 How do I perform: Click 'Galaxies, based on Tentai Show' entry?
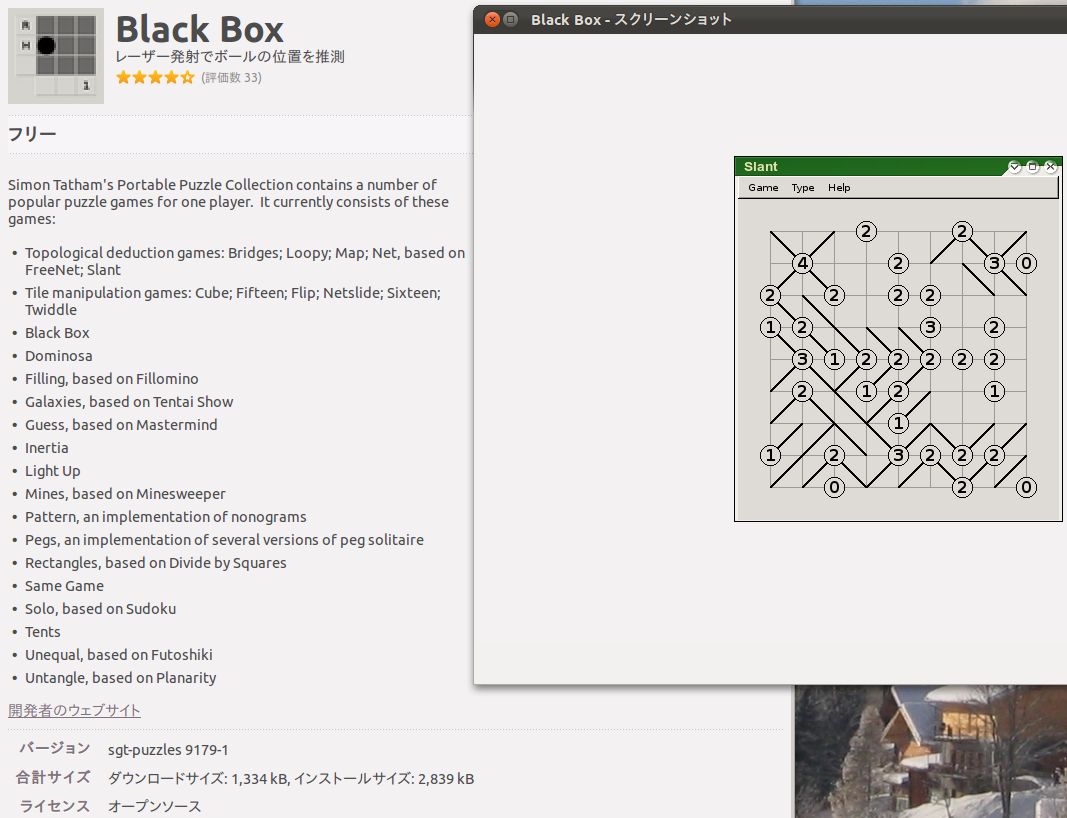click(129, 402)
